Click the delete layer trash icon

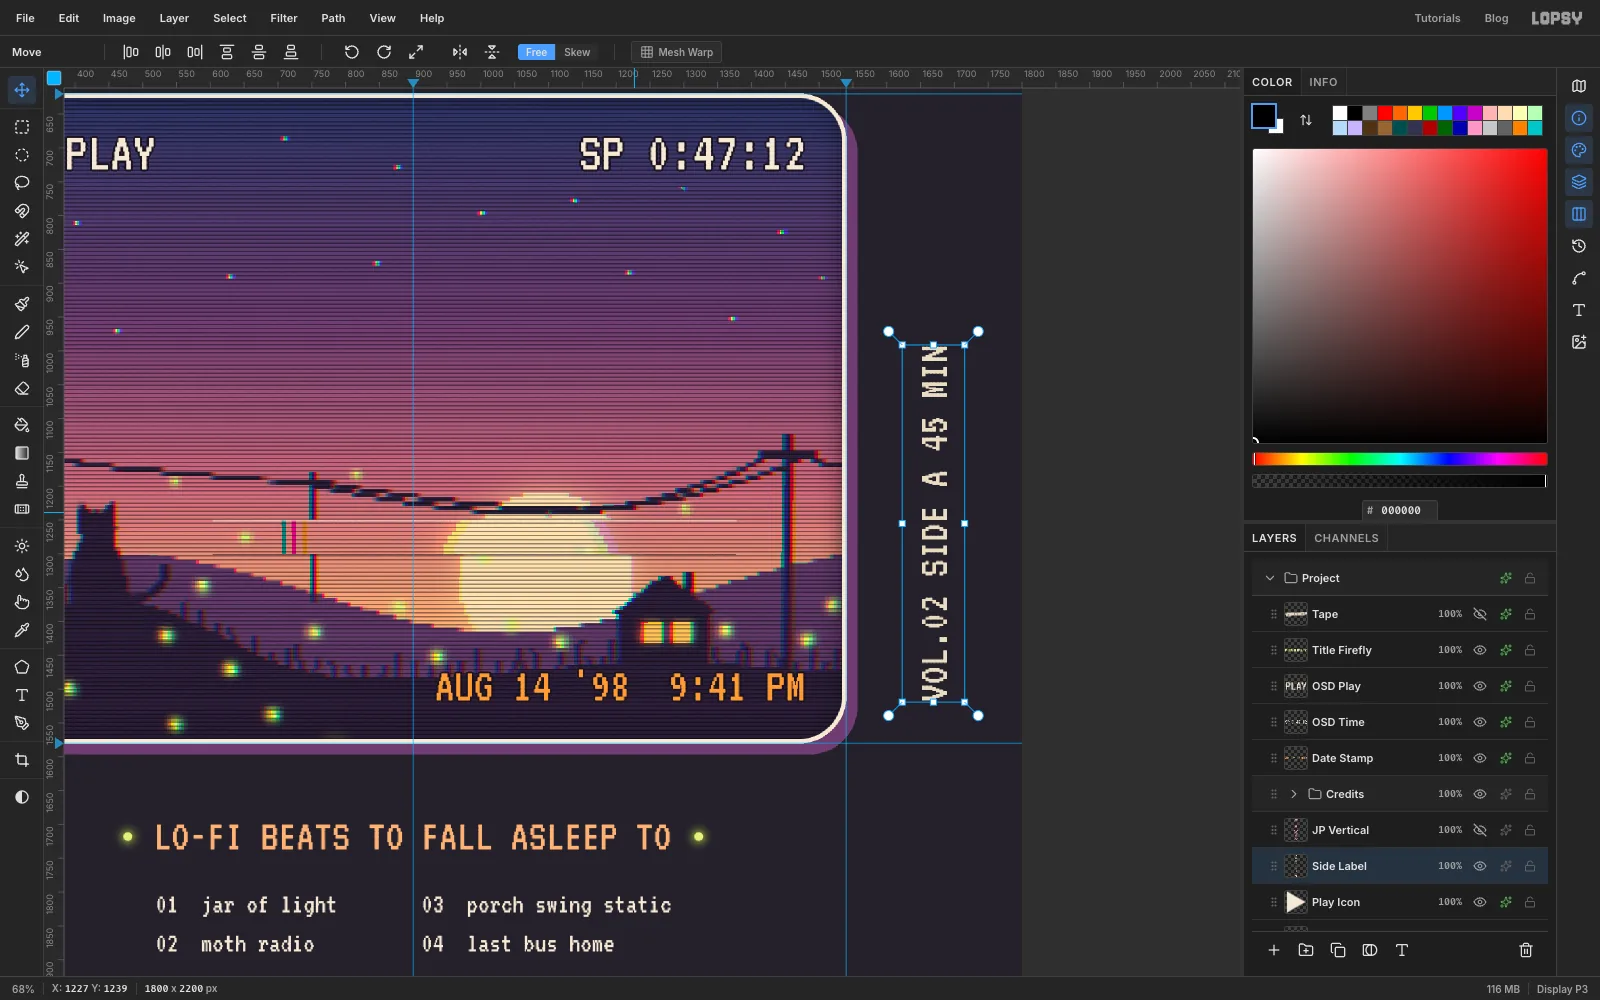[1526, 950]
